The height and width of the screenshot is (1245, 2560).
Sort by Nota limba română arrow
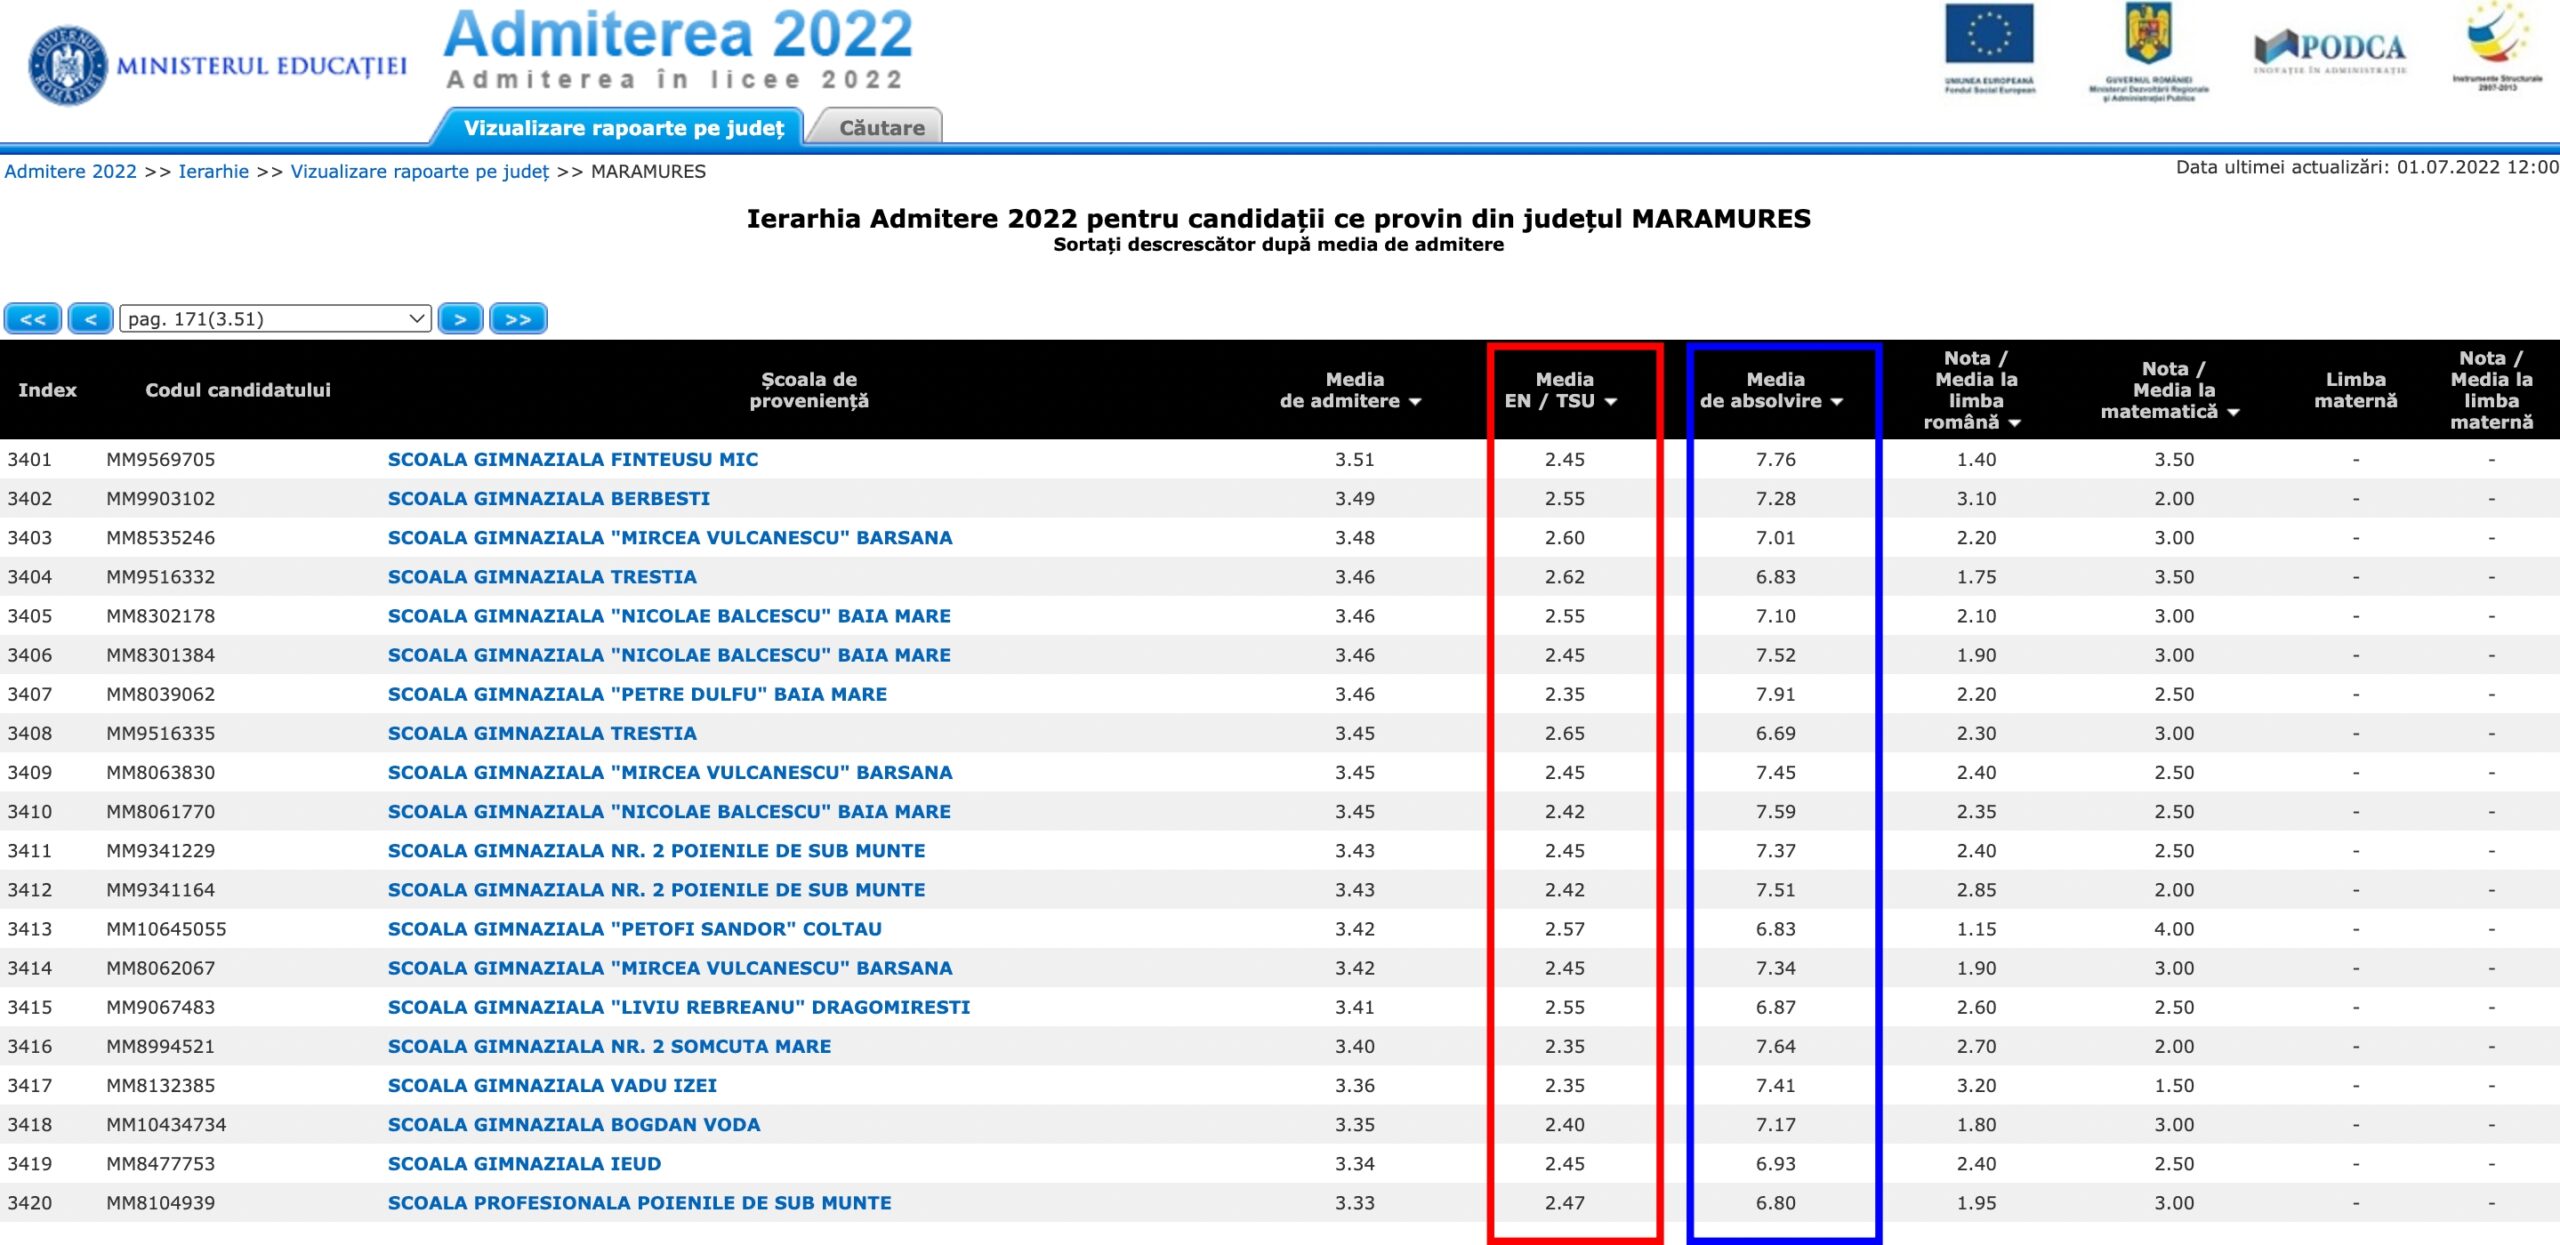click(2014, 423)
